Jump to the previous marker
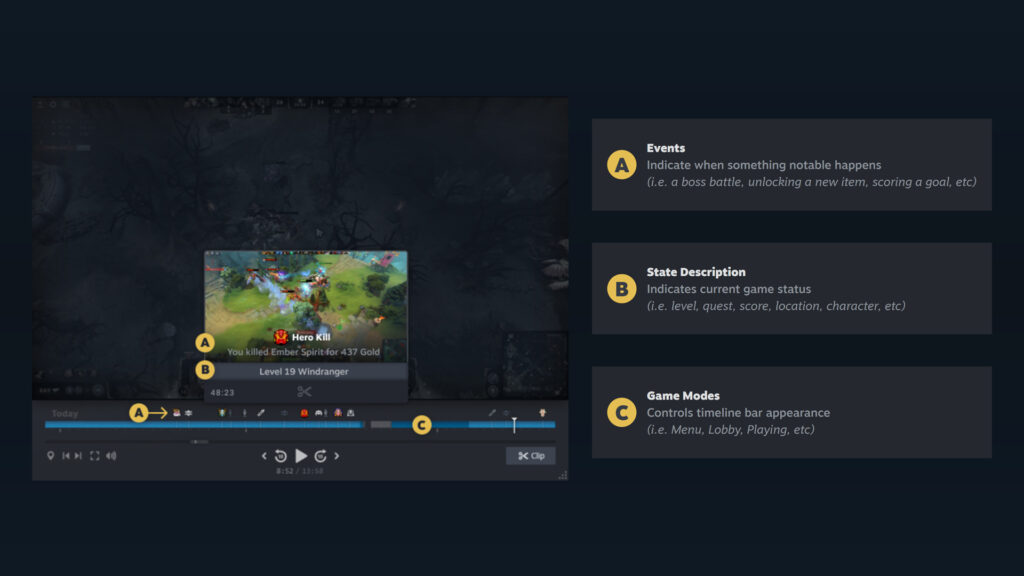 tap(65, 456)
